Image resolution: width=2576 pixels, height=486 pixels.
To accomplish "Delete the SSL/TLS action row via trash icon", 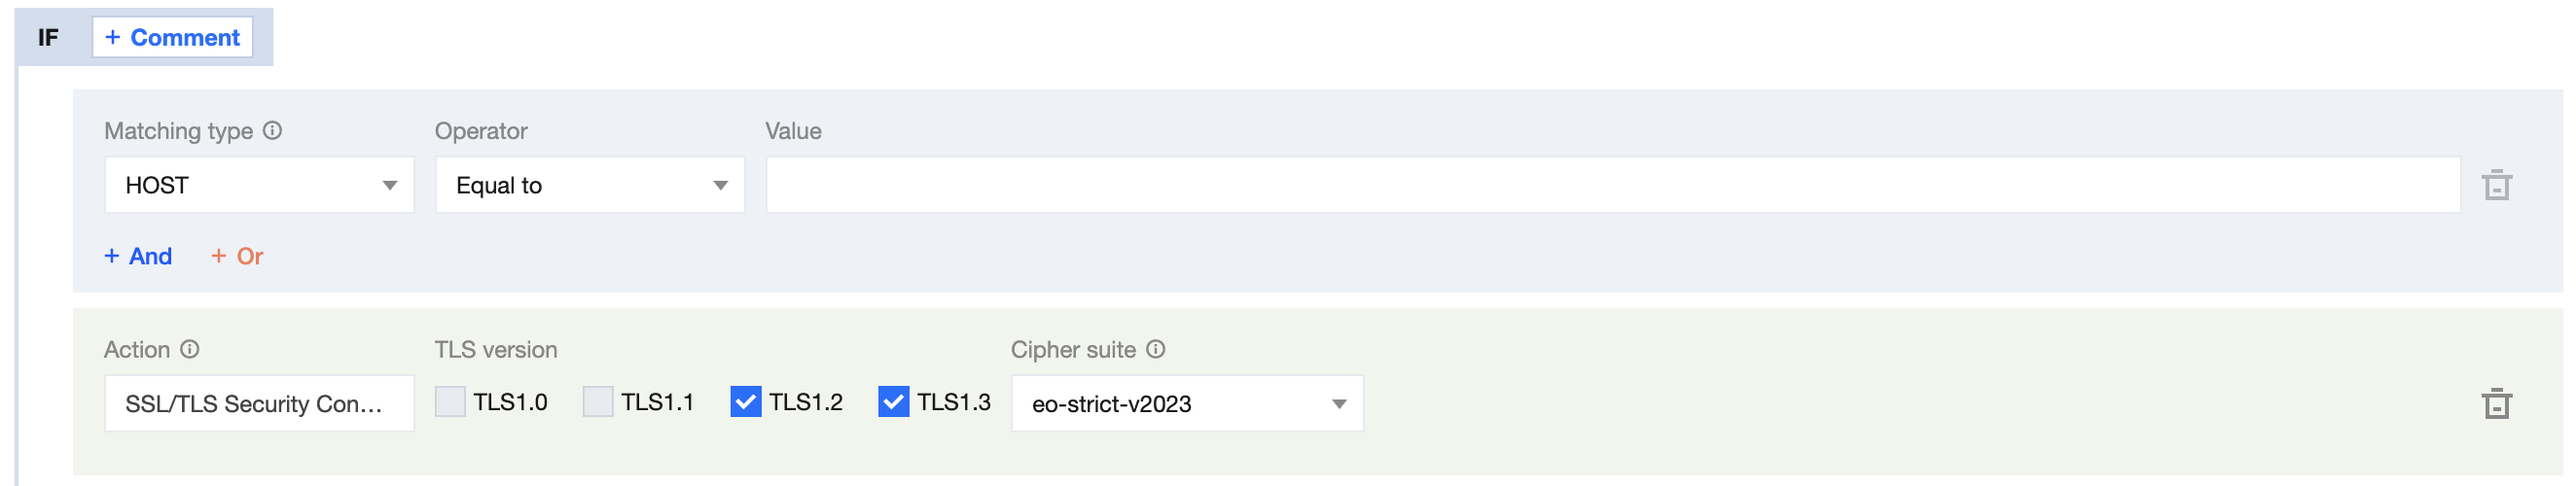I will pyautogui.click(x=2496, y=403).
